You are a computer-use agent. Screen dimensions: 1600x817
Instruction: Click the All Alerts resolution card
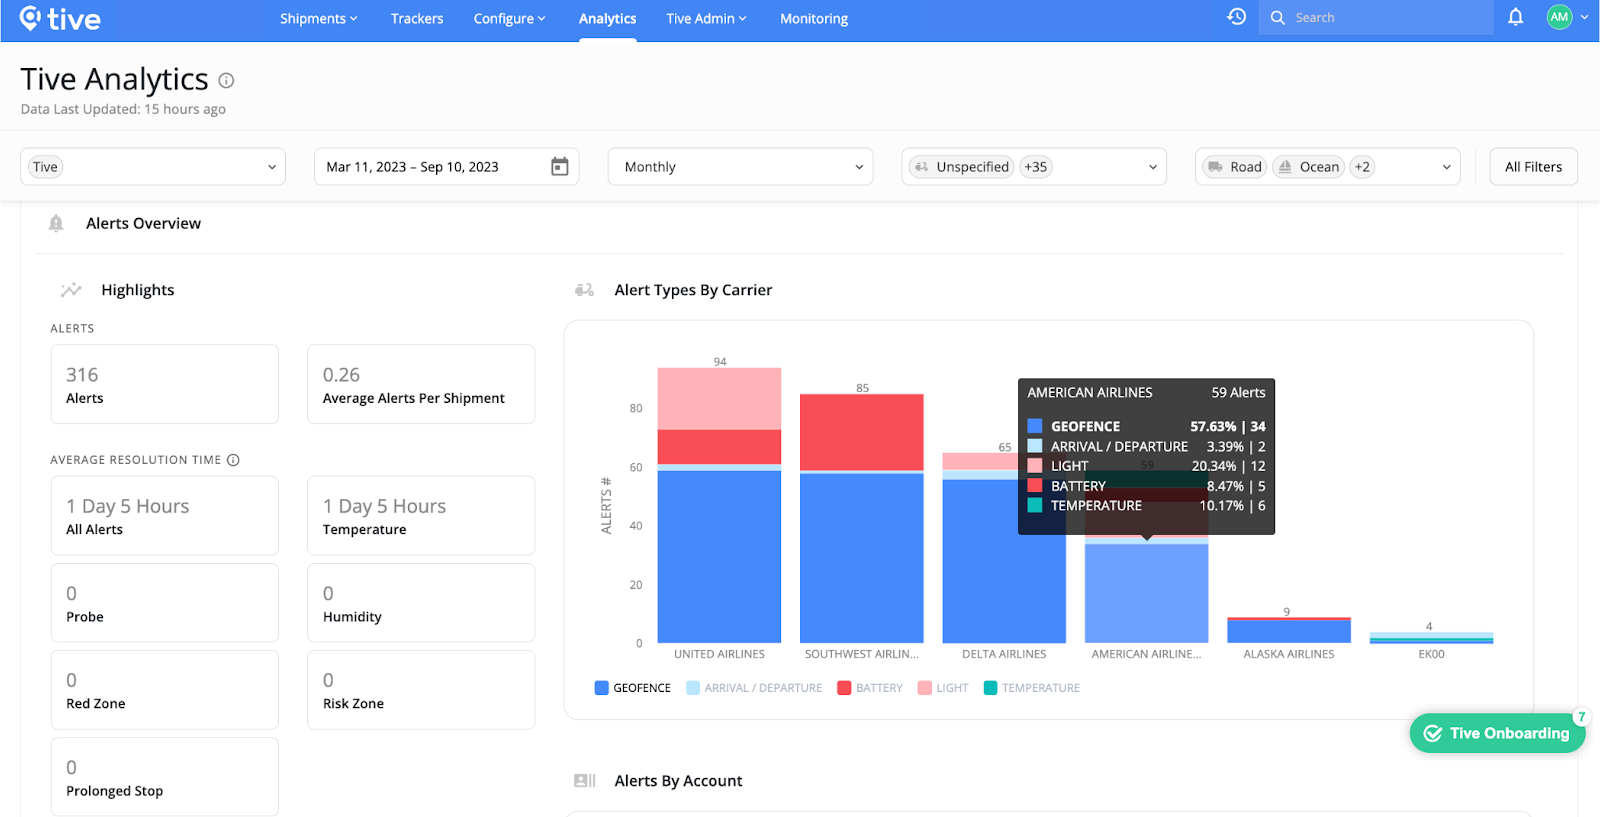[165, 516]
